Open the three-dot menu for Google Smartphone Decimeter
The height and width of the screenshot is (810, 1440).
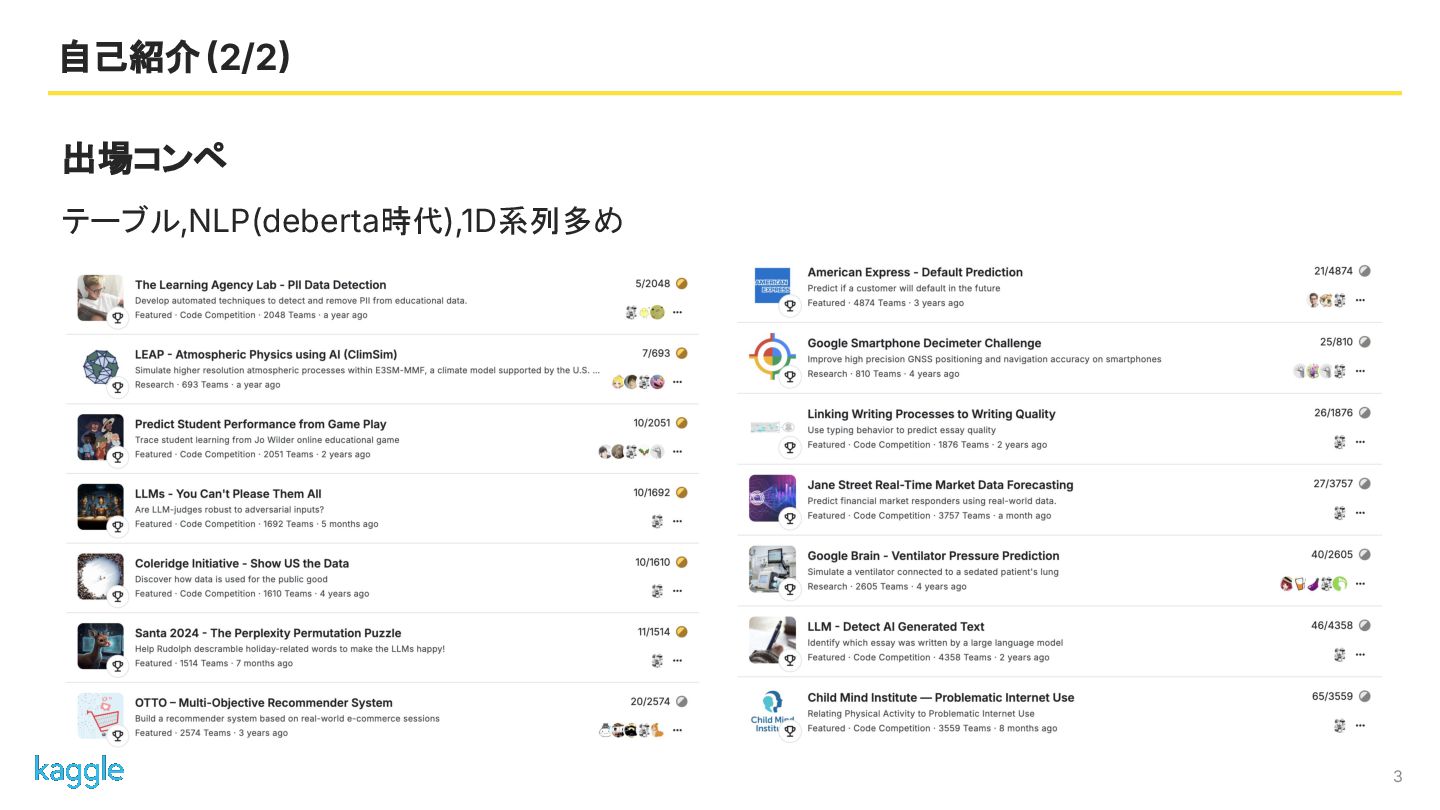pos(1360,371)
